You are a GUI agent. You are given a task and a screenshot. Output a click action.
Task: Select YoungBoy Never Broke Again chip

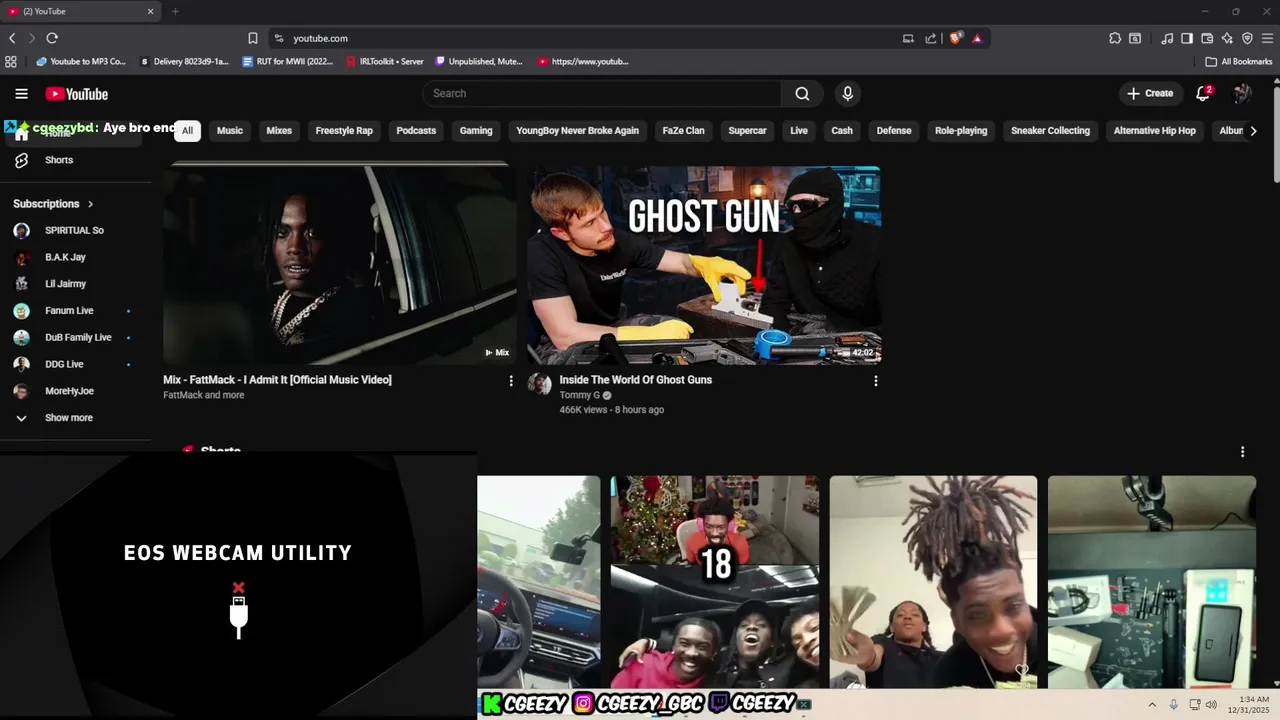(x=577, y=131)
